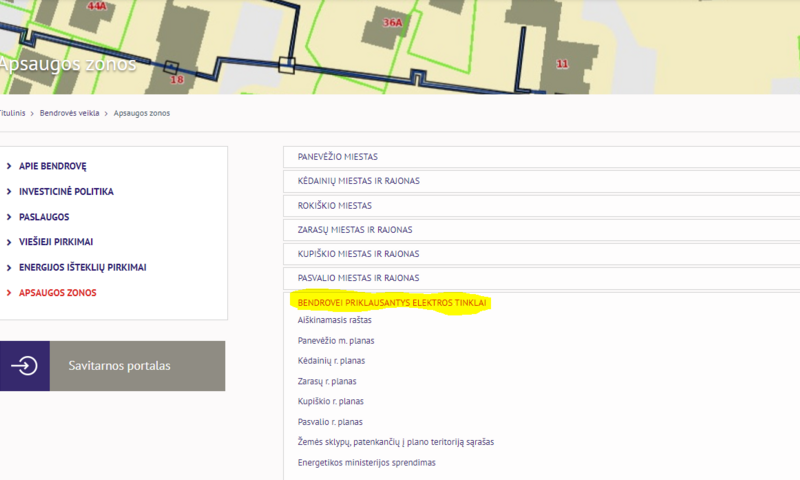Click building label 44A on the map
800x480 pixels.
click(x=97, y=6)
